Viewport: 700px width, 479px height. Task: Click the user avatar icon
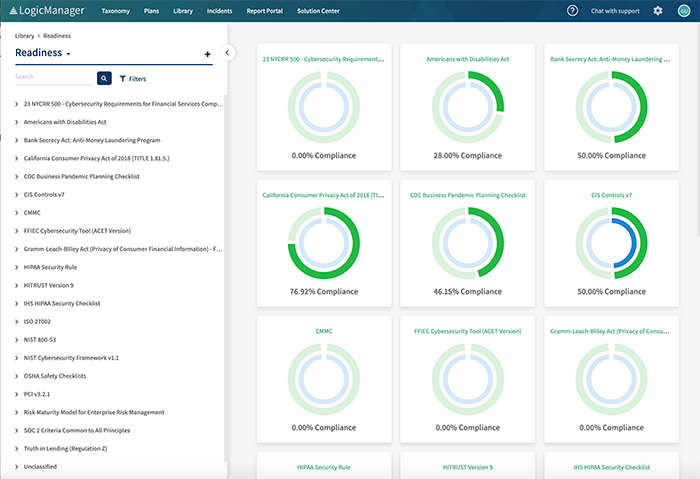(684, 10)
